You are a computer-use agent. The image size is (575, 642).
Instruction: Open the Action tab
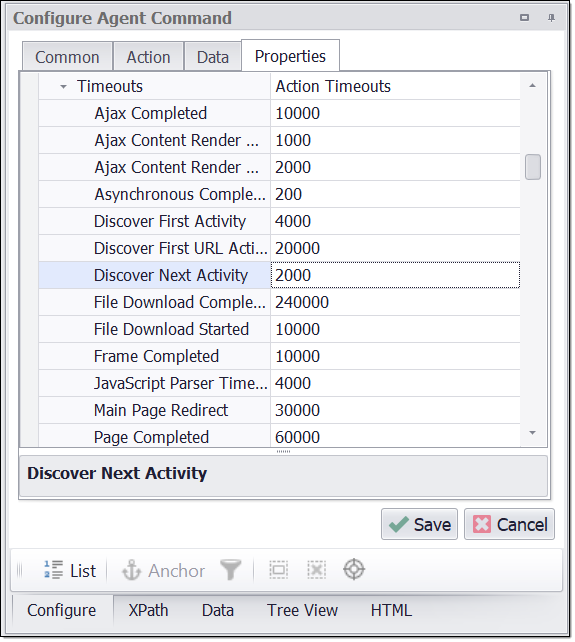point(148,57)
